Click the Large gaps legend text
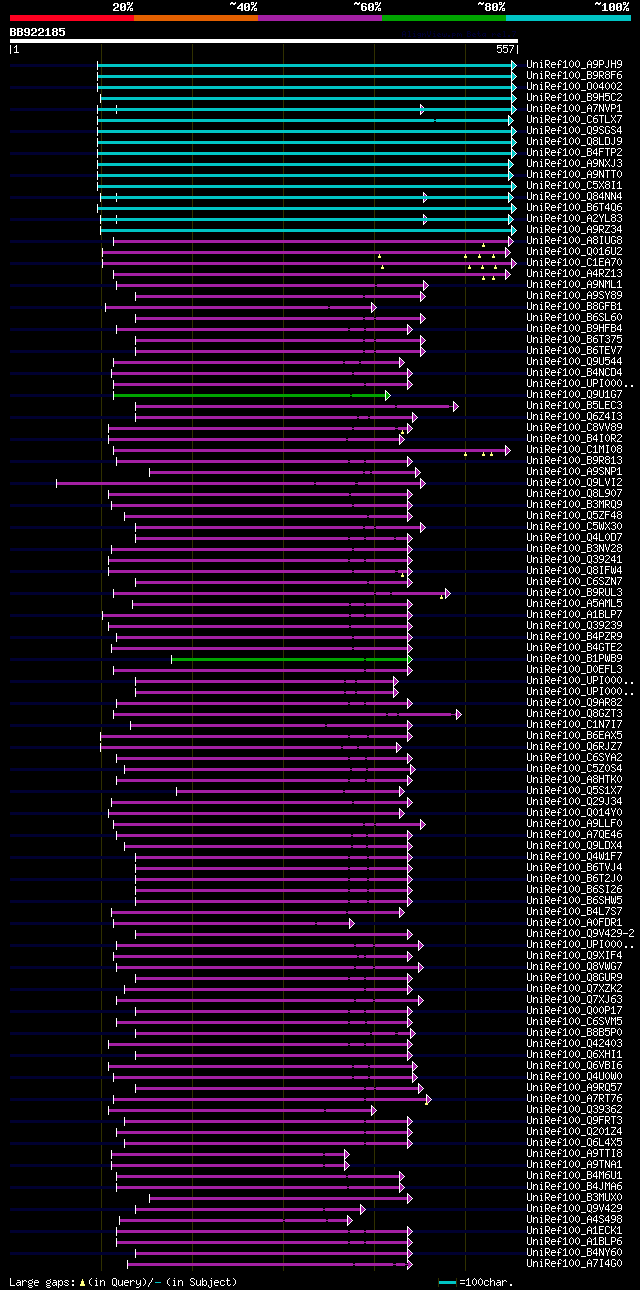 tap(123, 1282)
